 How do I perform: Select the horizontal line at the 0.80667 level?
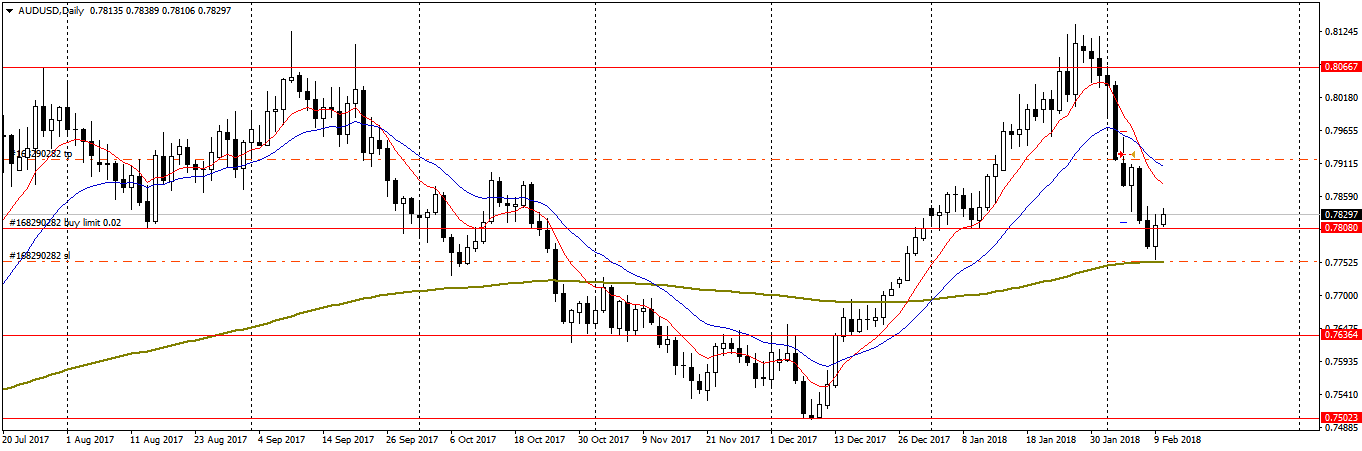pos(660,67)
